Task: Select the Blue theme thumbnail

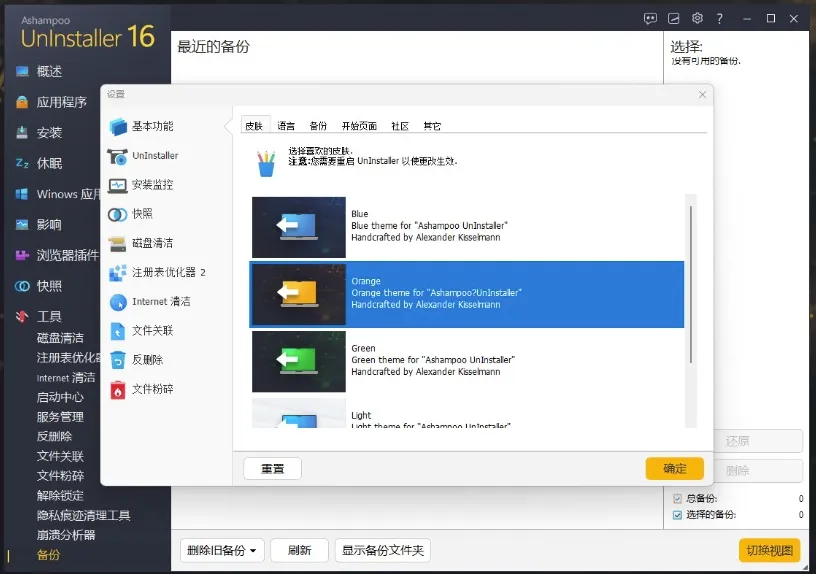Action: (x=299, y=227)
